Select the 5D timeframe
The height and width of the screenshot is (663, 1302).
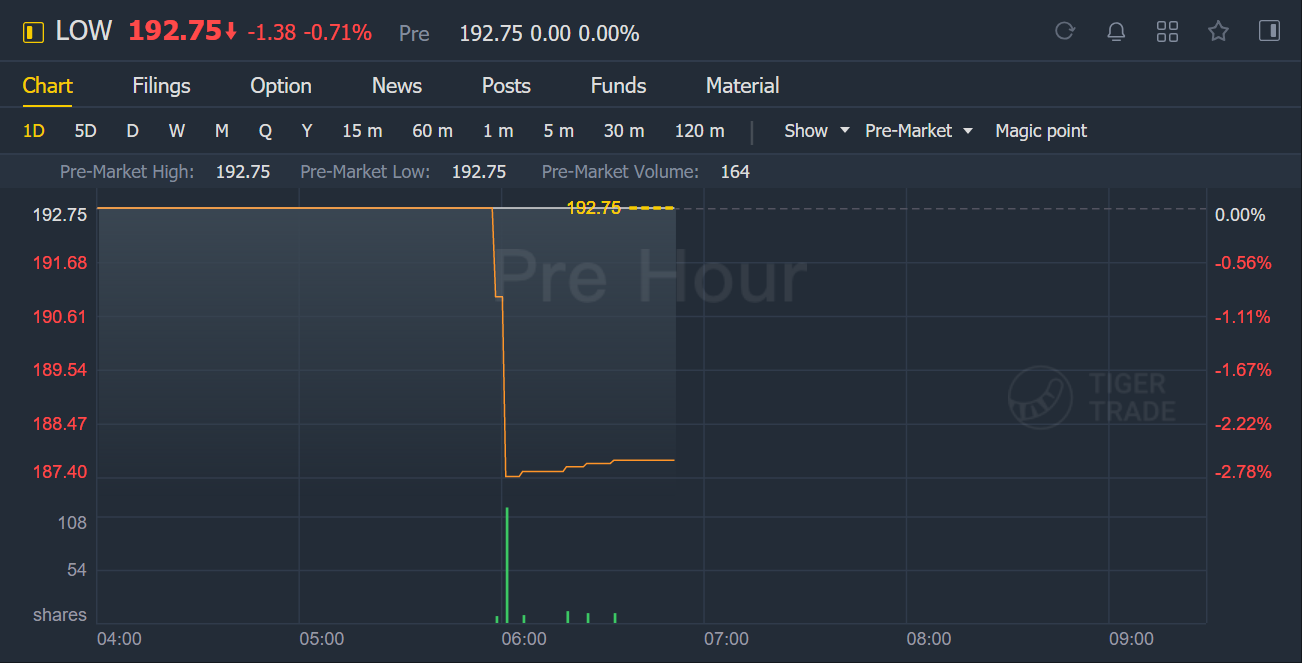coord(85,131)
